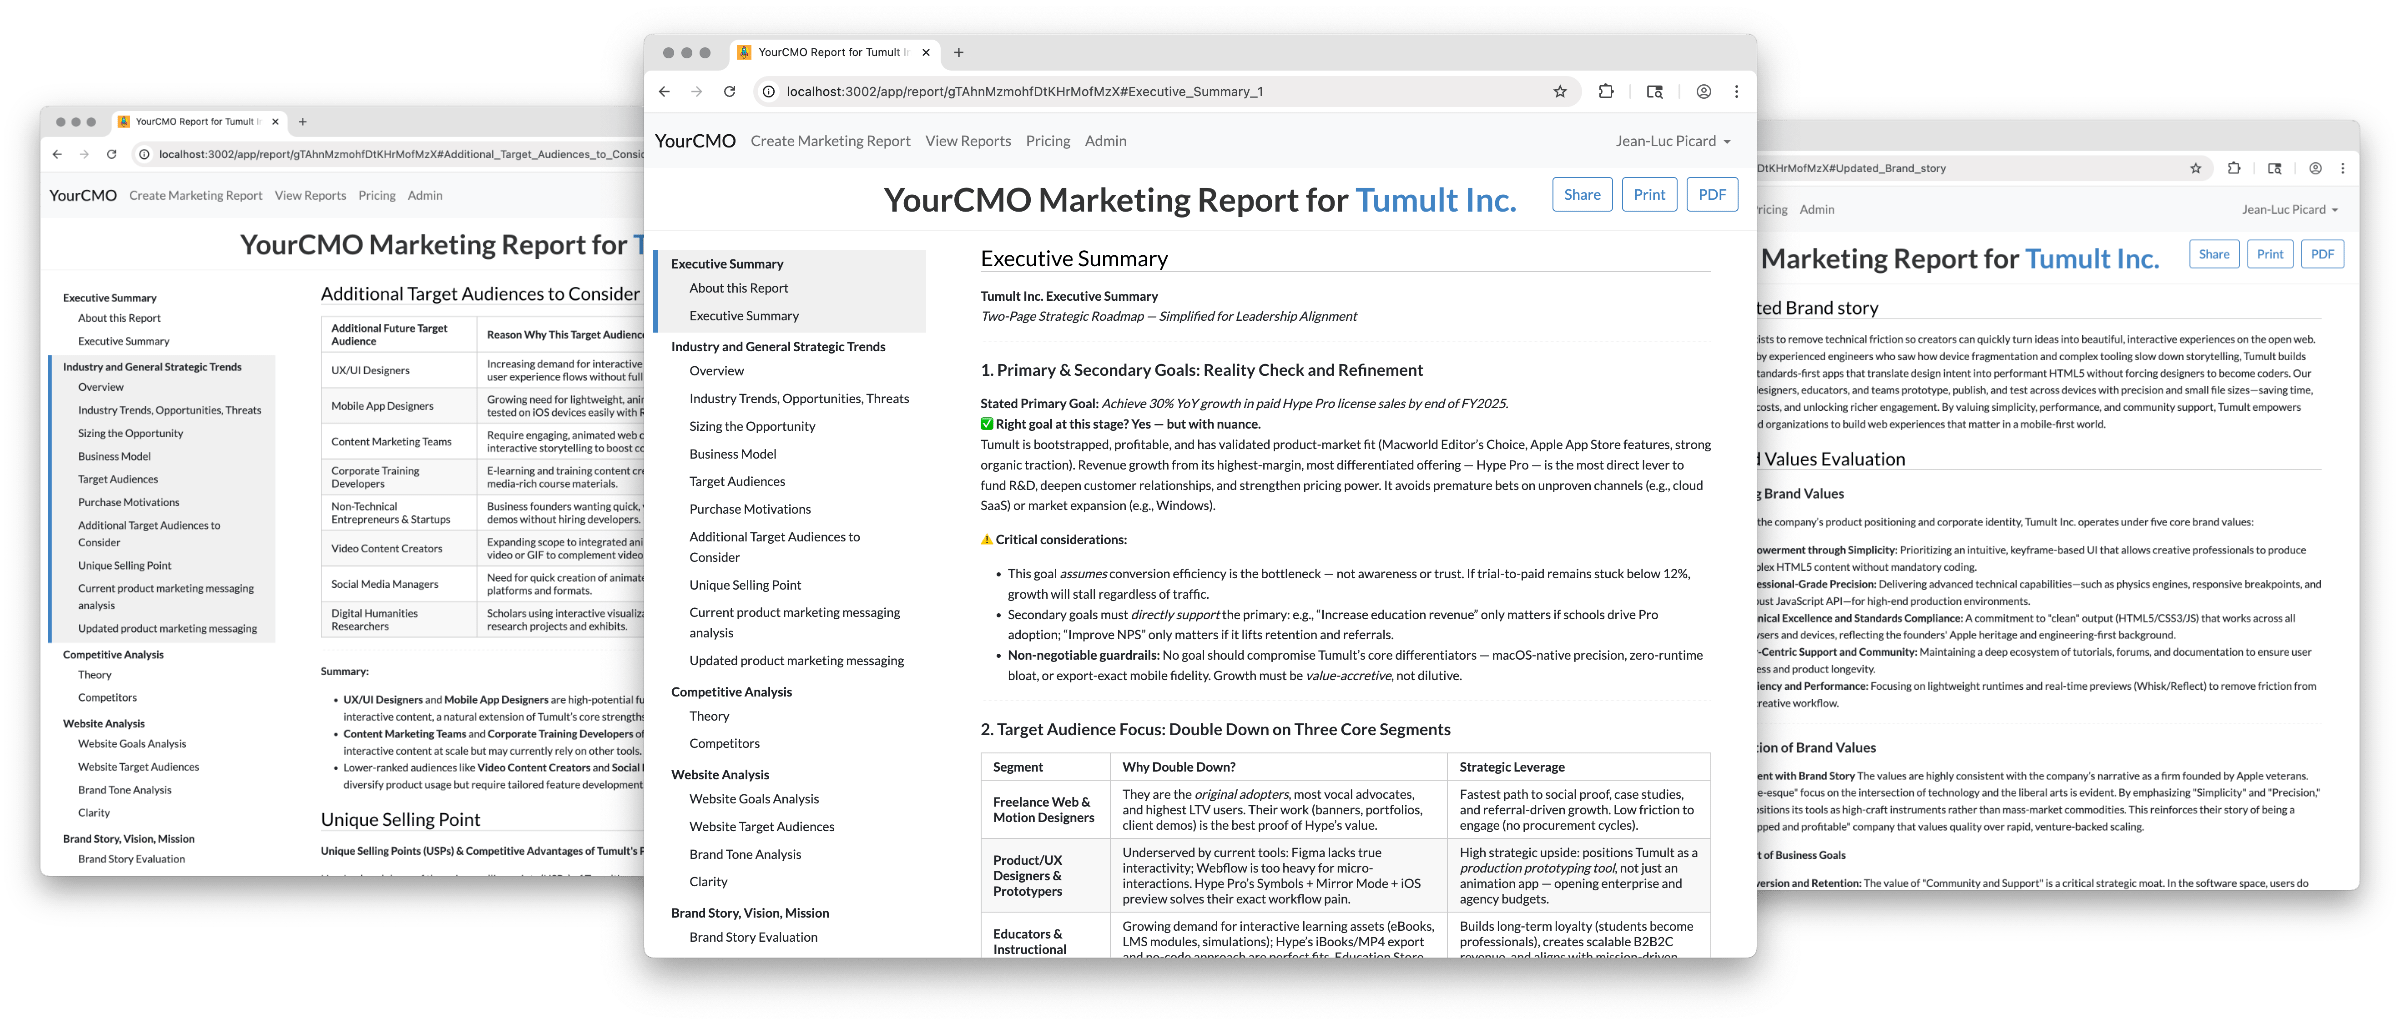
Task: Click the Share button
Action: (1581, 194)
